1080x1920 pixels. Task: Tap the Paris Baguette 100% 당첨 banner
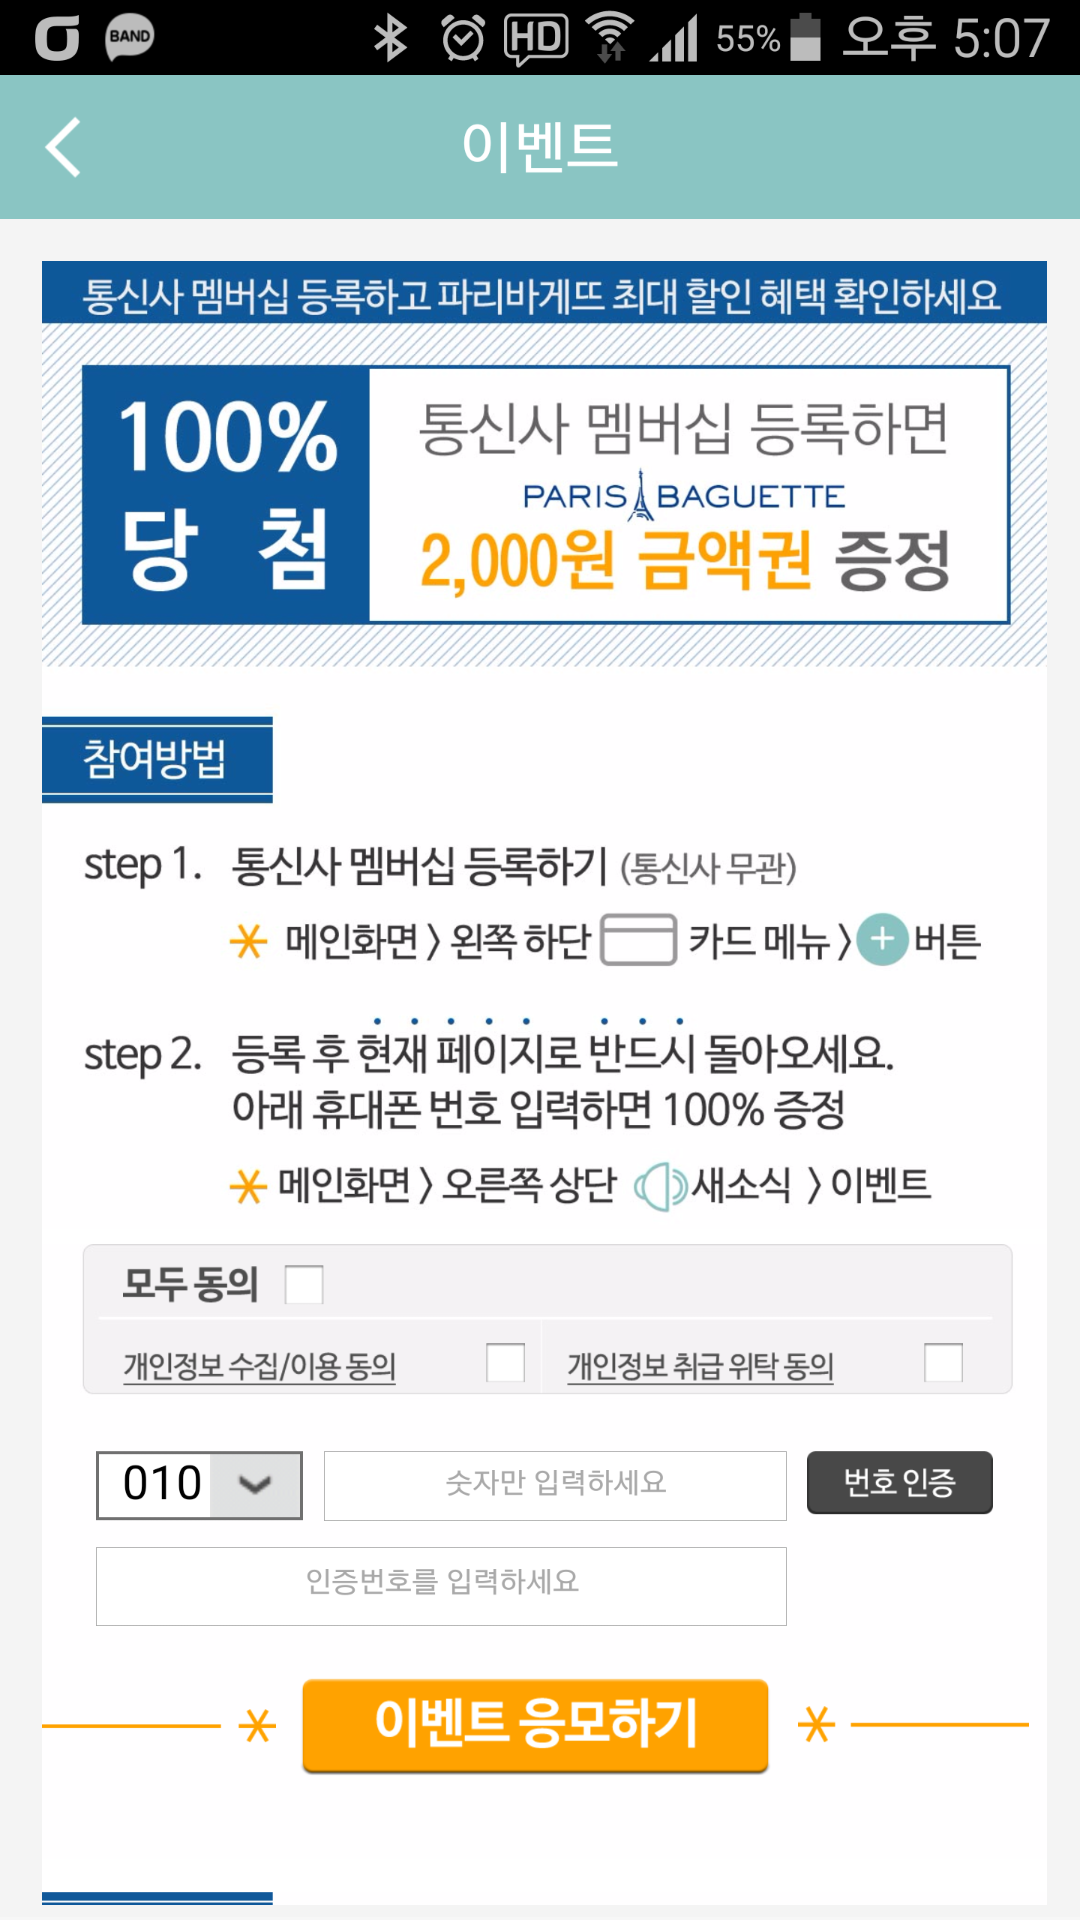click(545, 495)
